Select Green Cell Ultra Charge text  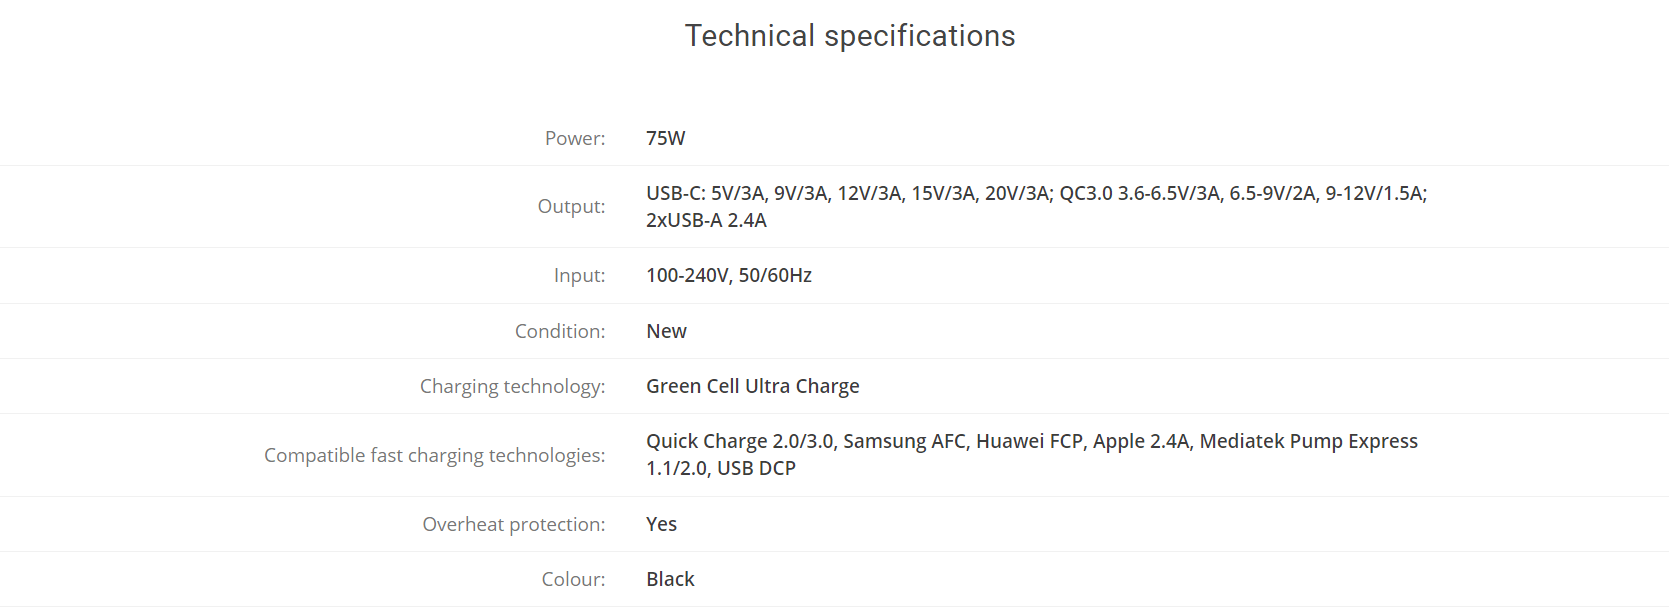click(x=753, y=386)
